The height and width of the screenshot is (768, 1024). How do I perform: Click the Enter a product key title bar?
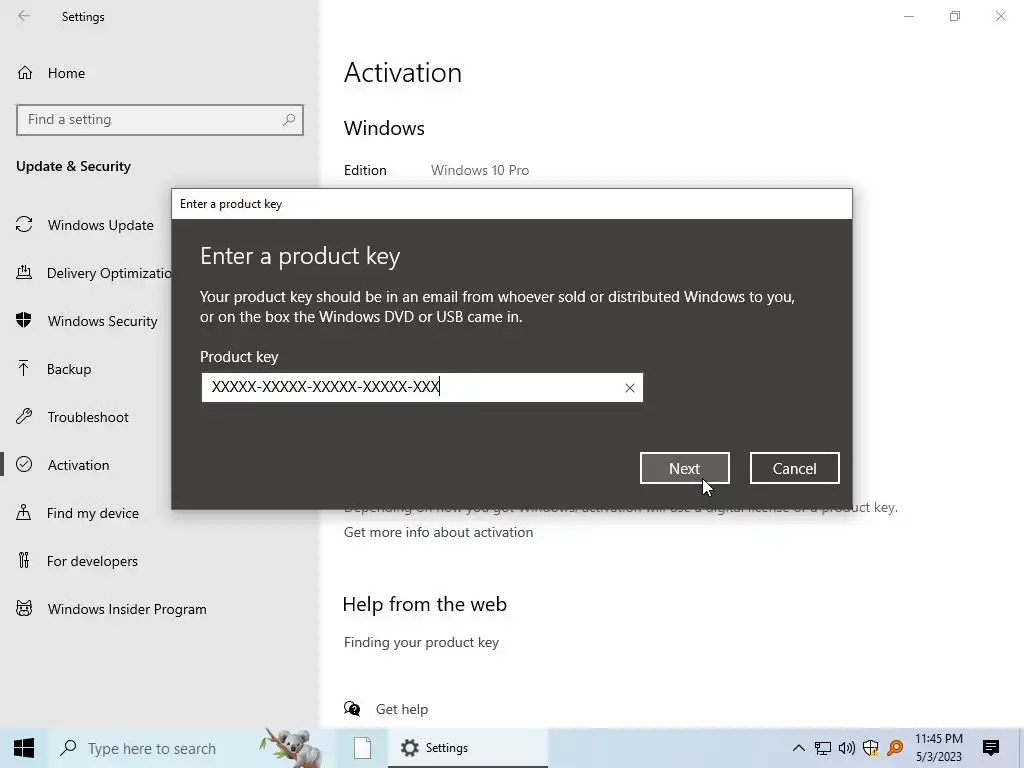[x=512, y=204]
